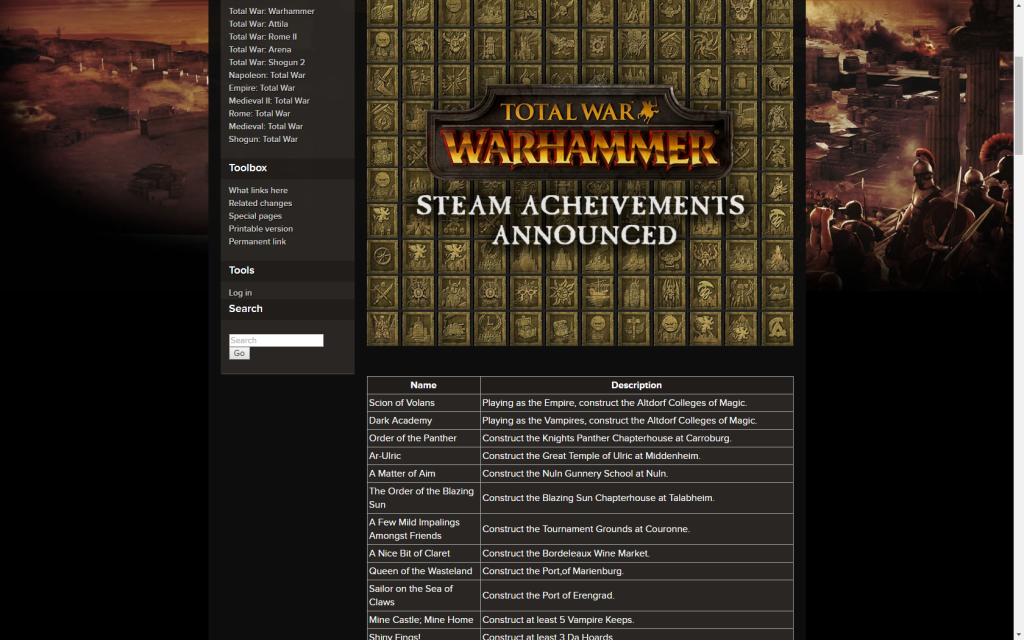Open the Printable version link

260,229
